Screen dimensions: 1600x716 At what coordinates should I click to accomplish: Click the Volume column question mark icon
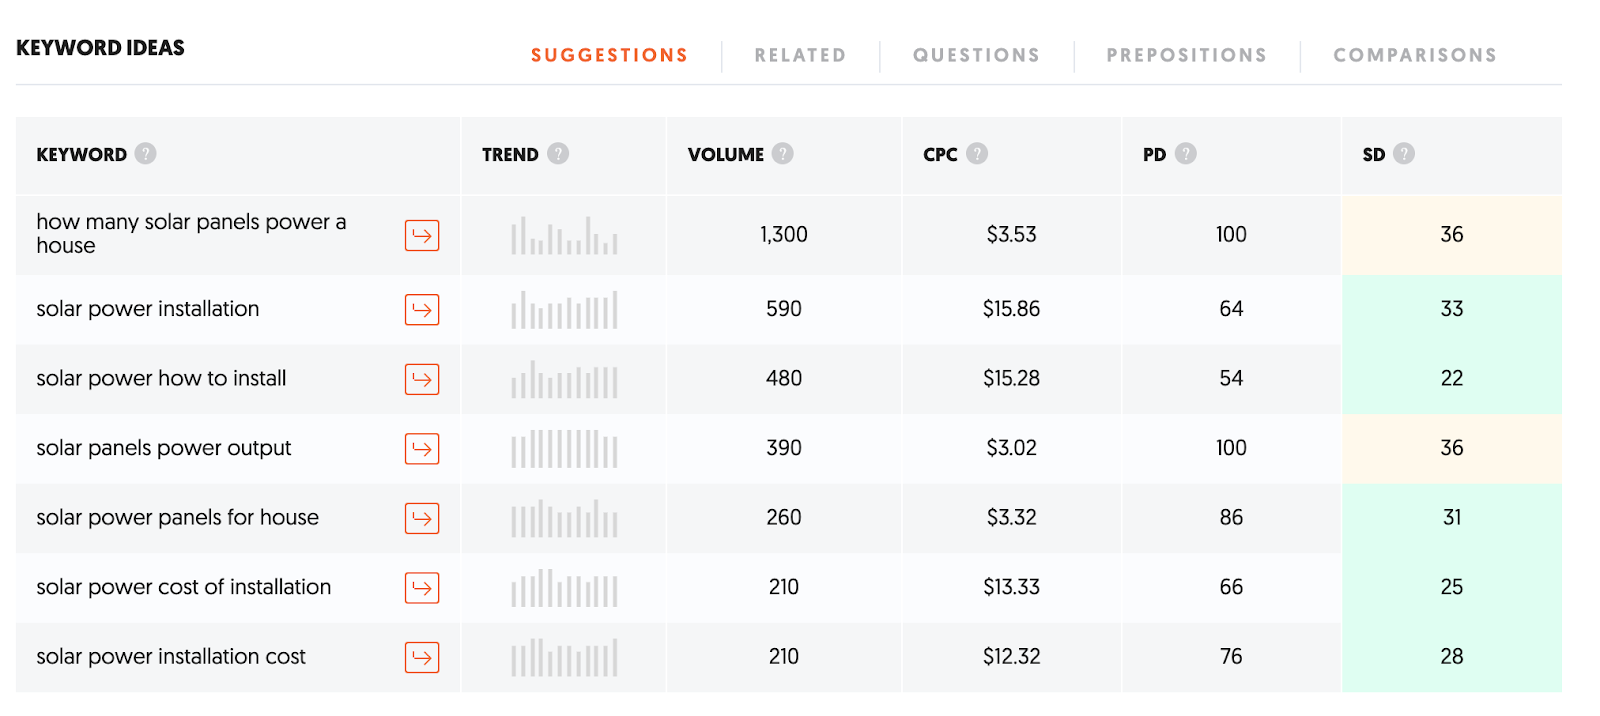click(783, 154)
